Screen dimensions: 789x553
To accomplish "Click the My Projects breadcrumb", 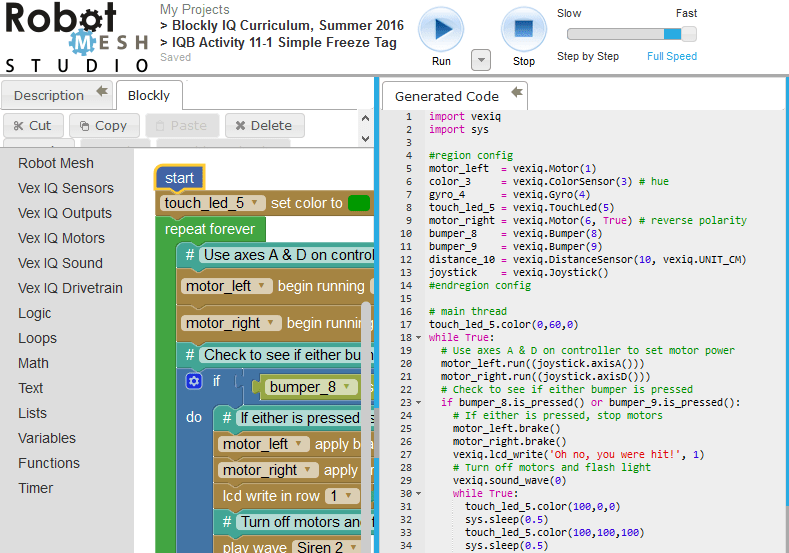I will click(x=194, y=10).
